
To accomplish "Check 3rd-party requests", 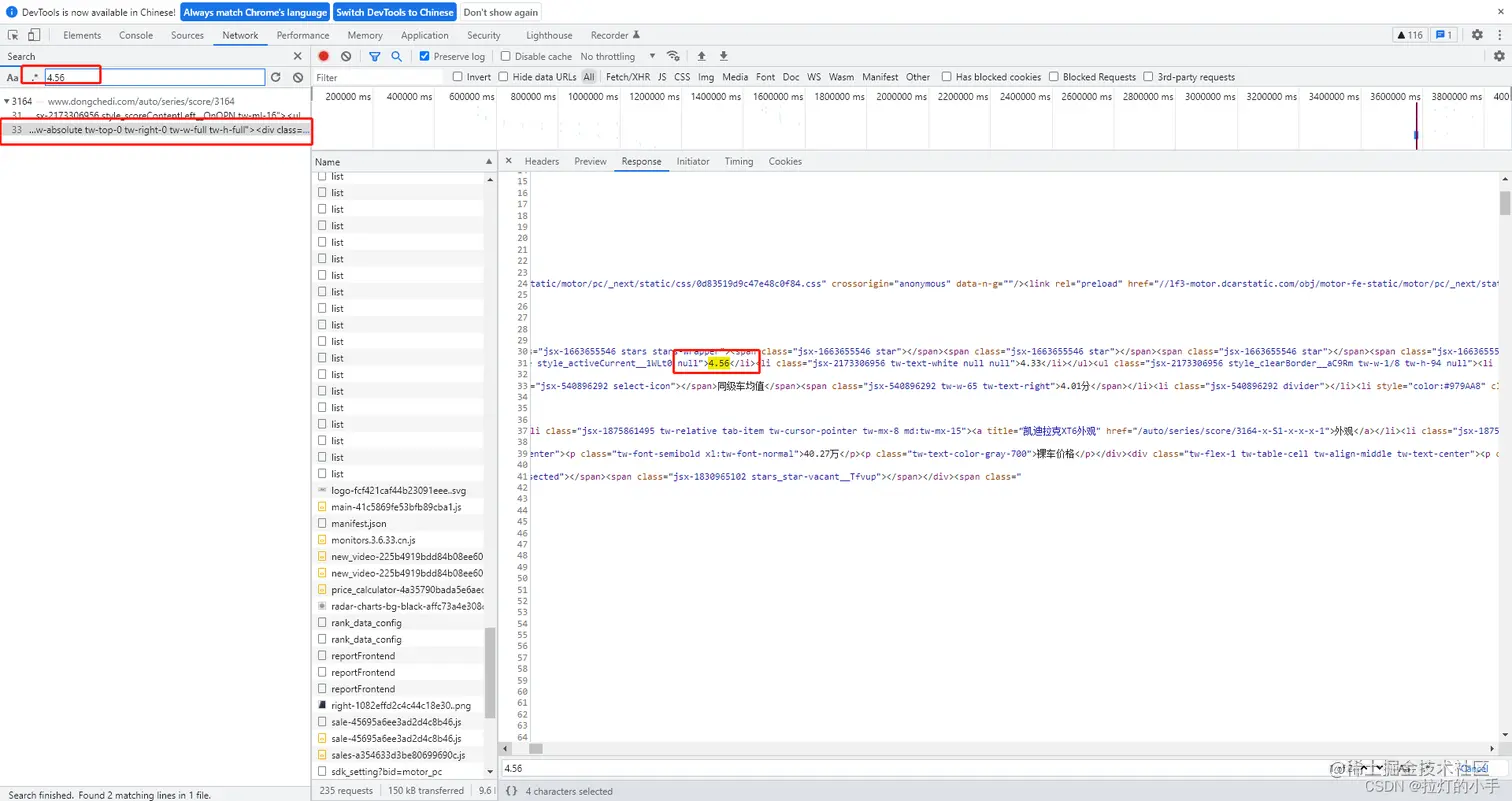I will [1149, 77].
